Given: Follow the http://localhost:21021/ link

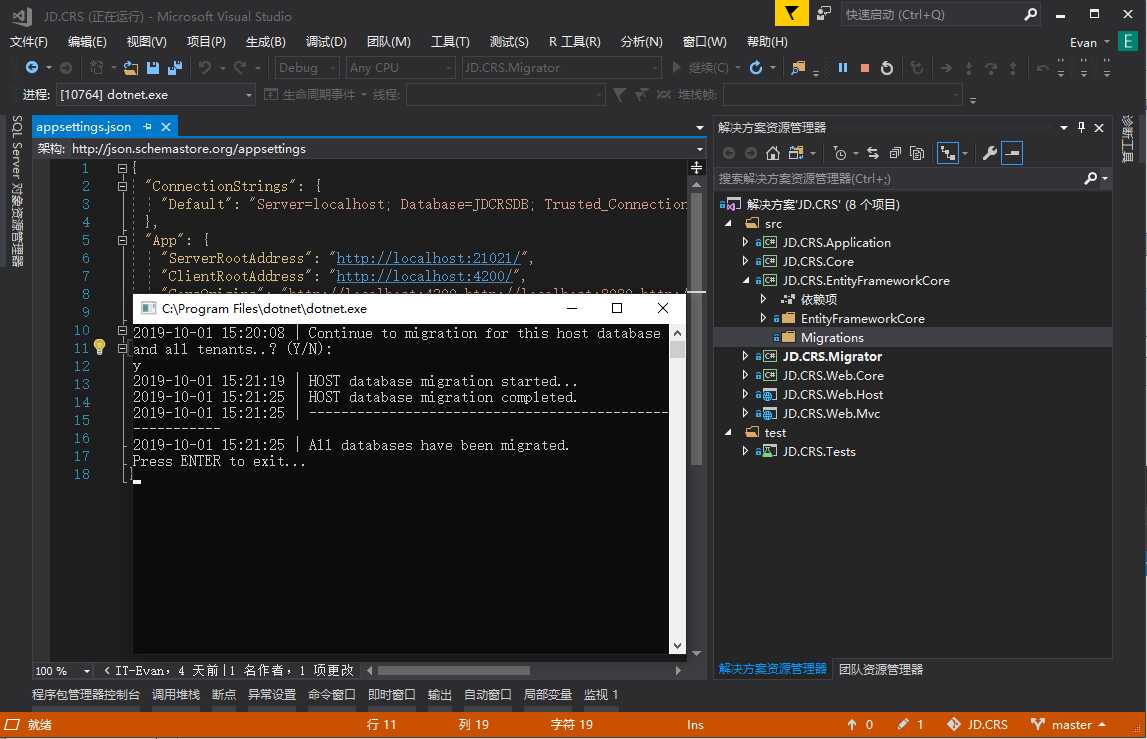Looking at the screenshot, I should pyautogui.click(x=428, y=258).
